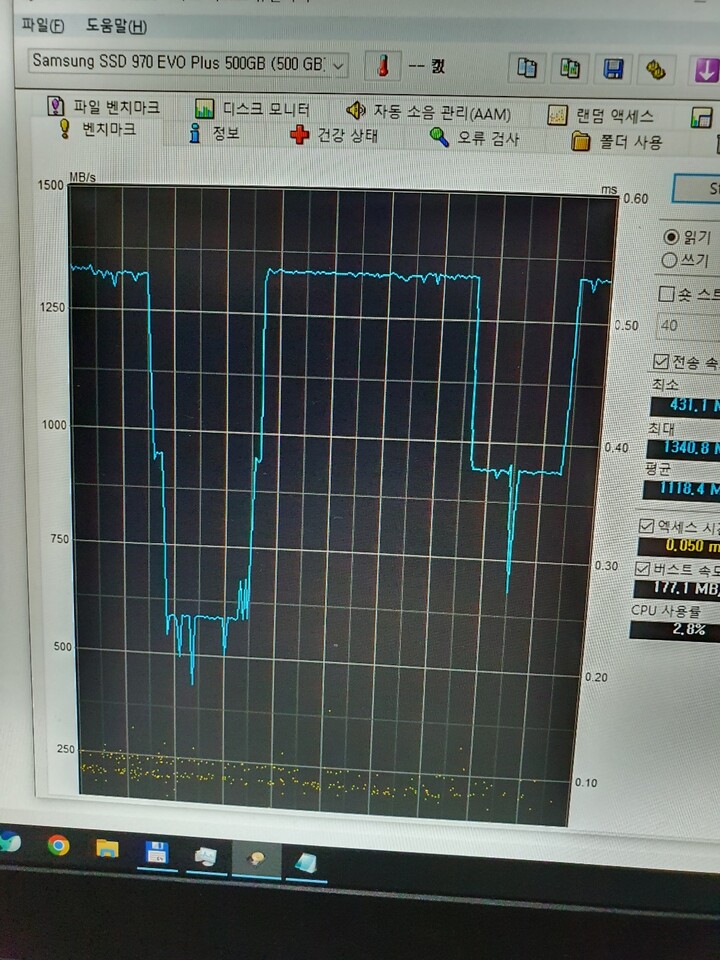Image resolution: width=720 pixels, height=960 pixels.
Task: Click the minimum value 431.1
Action: tap(685, 405)
